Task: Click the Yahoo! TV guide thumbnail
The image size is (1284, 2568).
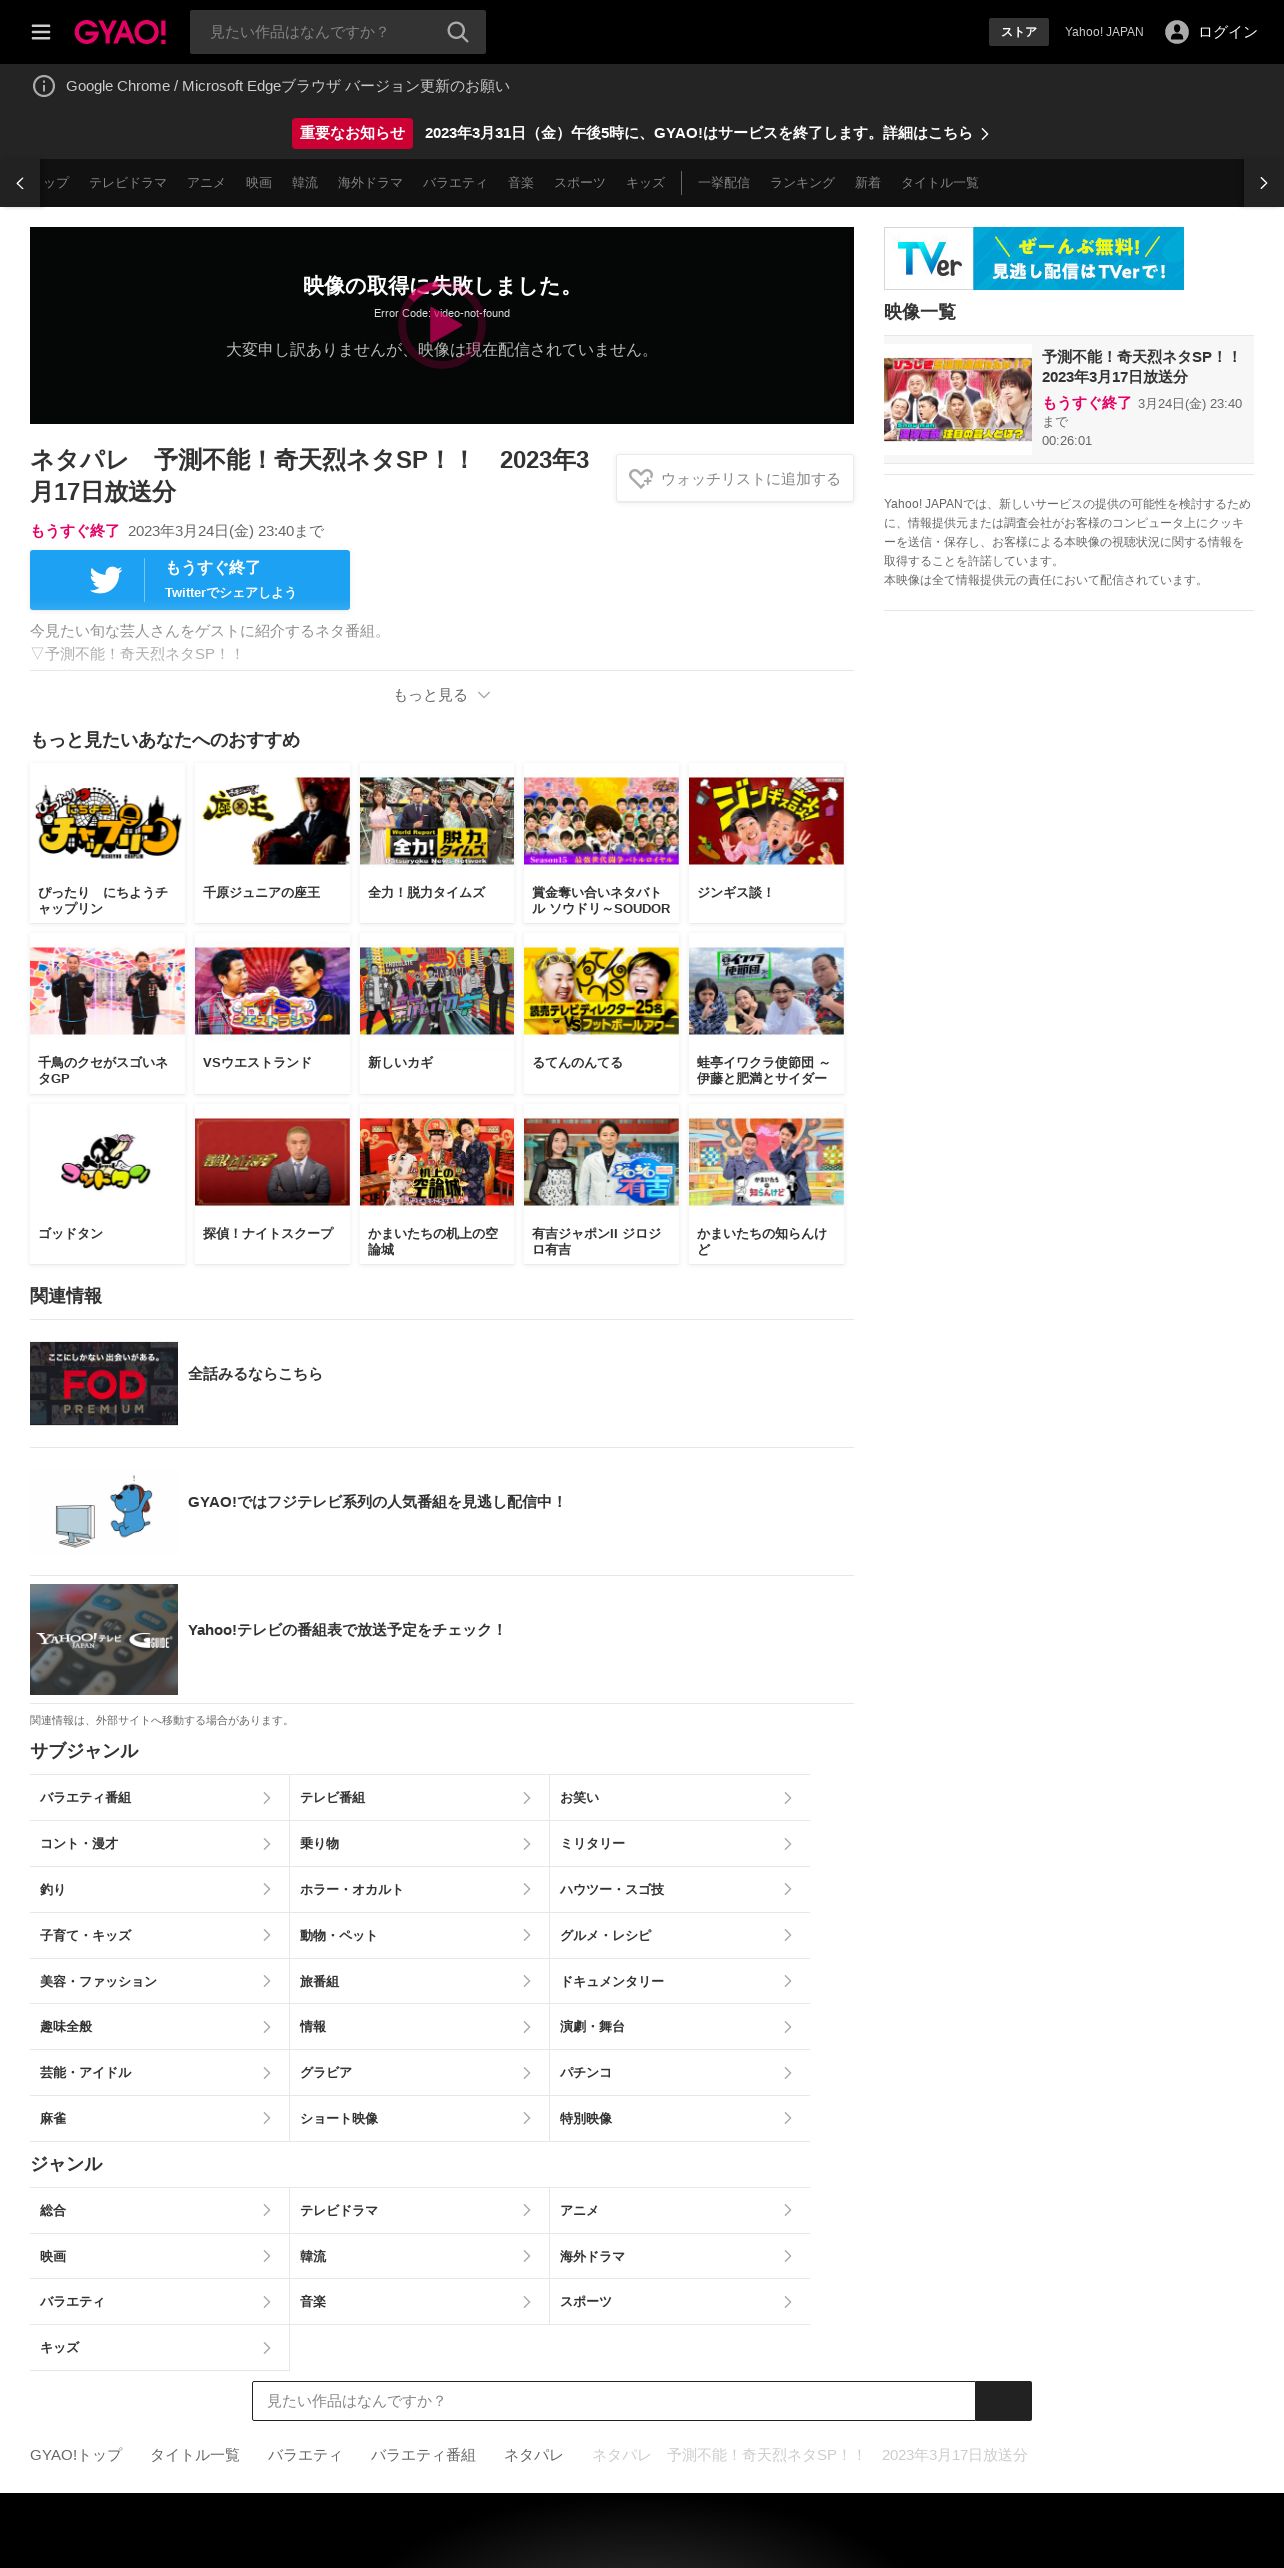Action: (104, 1639)
